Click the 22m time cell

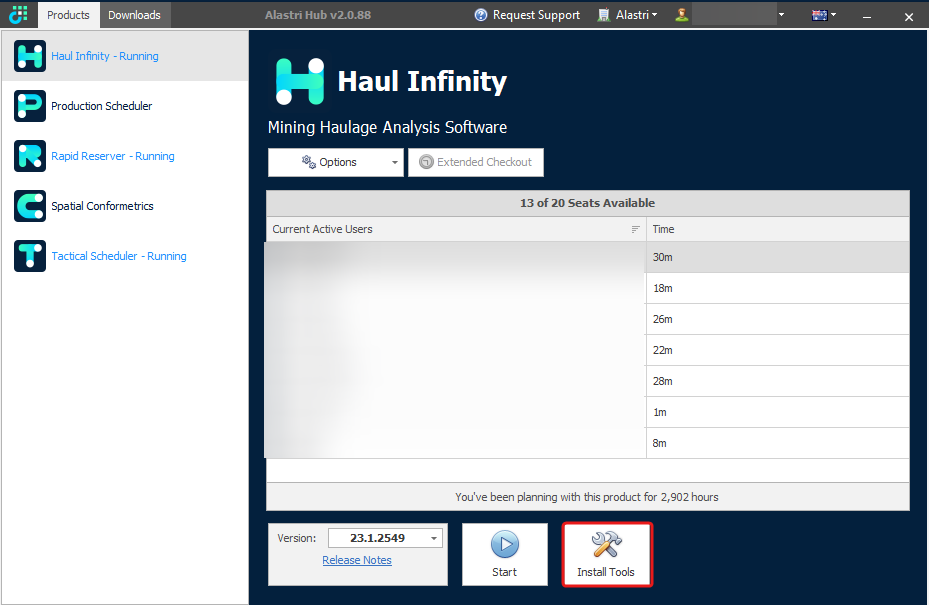(778, 350)
